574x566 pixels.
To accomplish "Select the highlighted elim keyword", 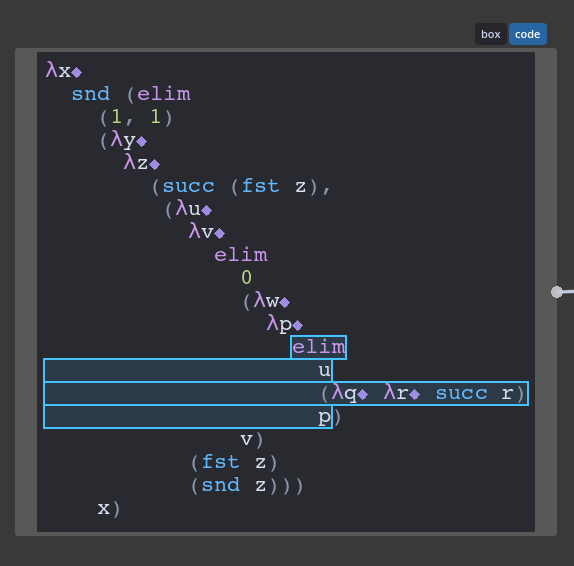I will [x=318, y=347].
